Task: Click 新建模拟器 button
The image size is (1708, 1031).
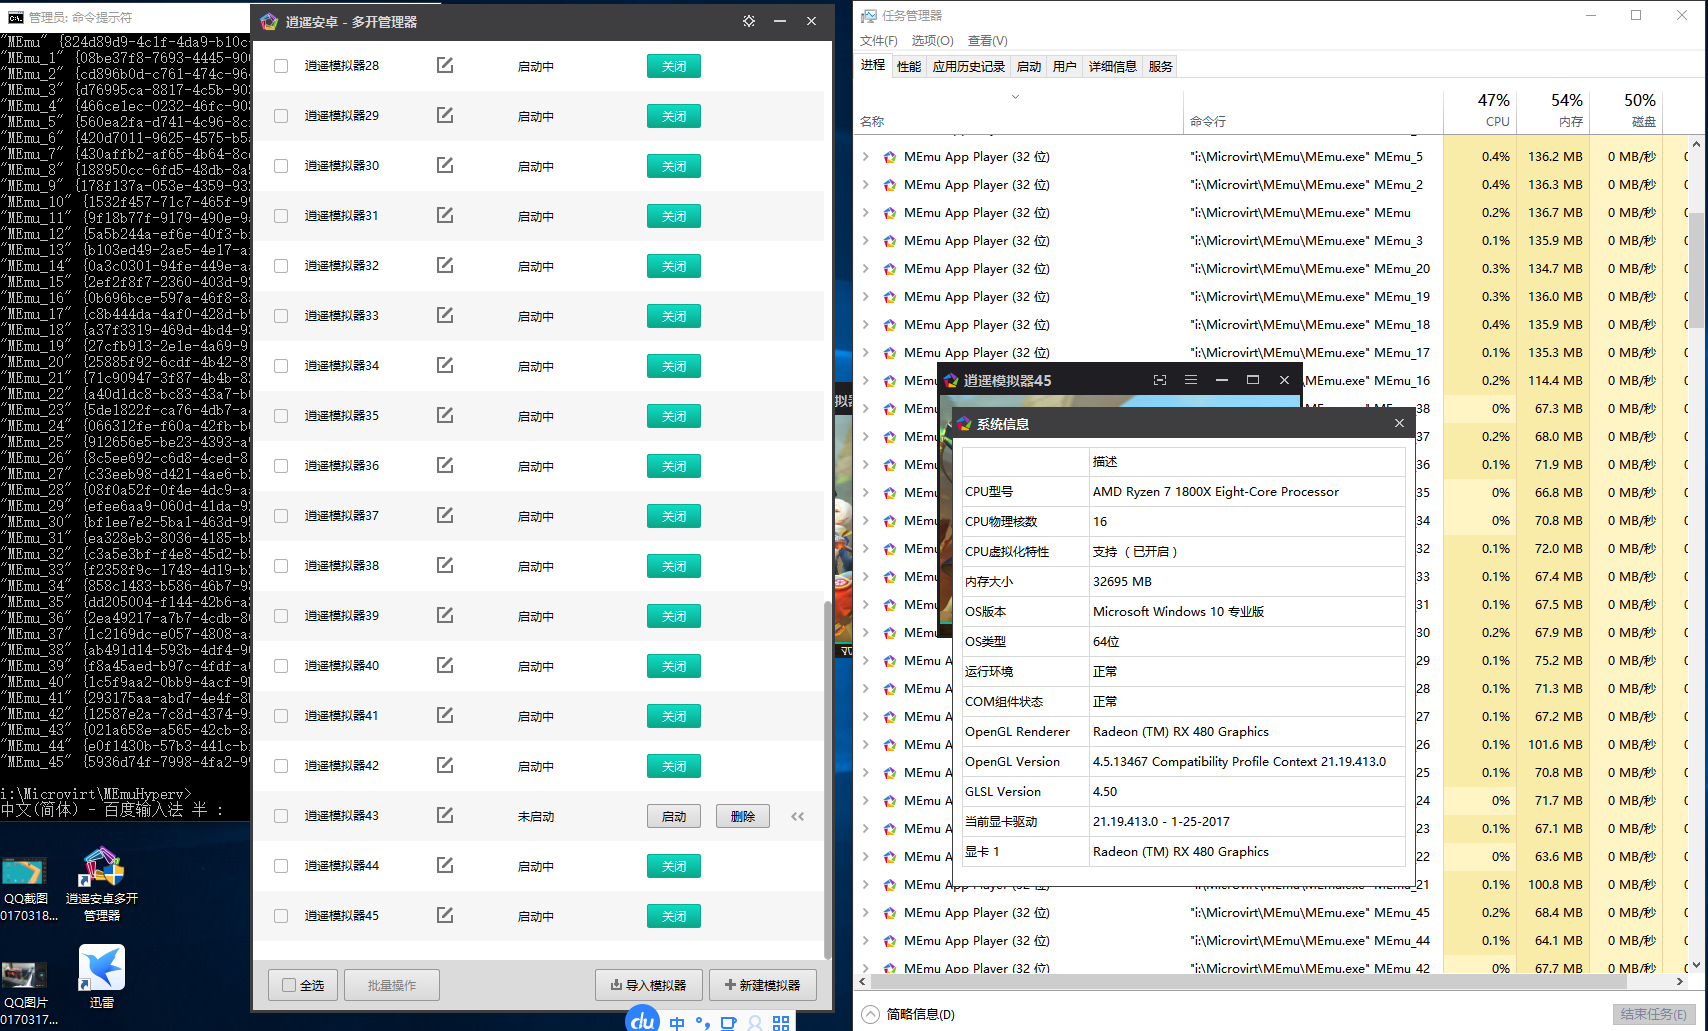Action: (x=763, y=985)
